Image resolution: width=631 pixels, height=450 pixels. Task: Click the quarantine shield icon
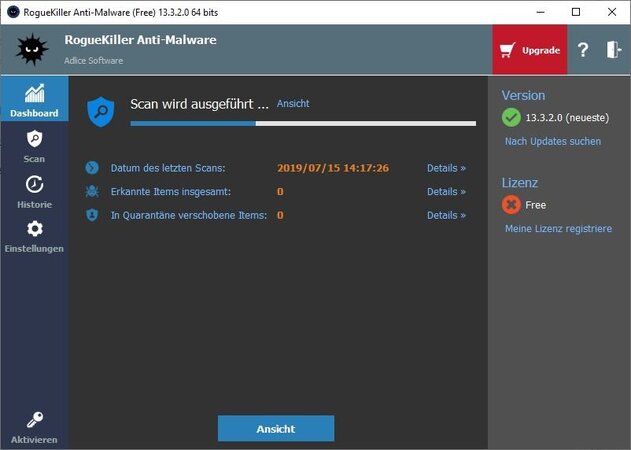(x=92, y=215)
